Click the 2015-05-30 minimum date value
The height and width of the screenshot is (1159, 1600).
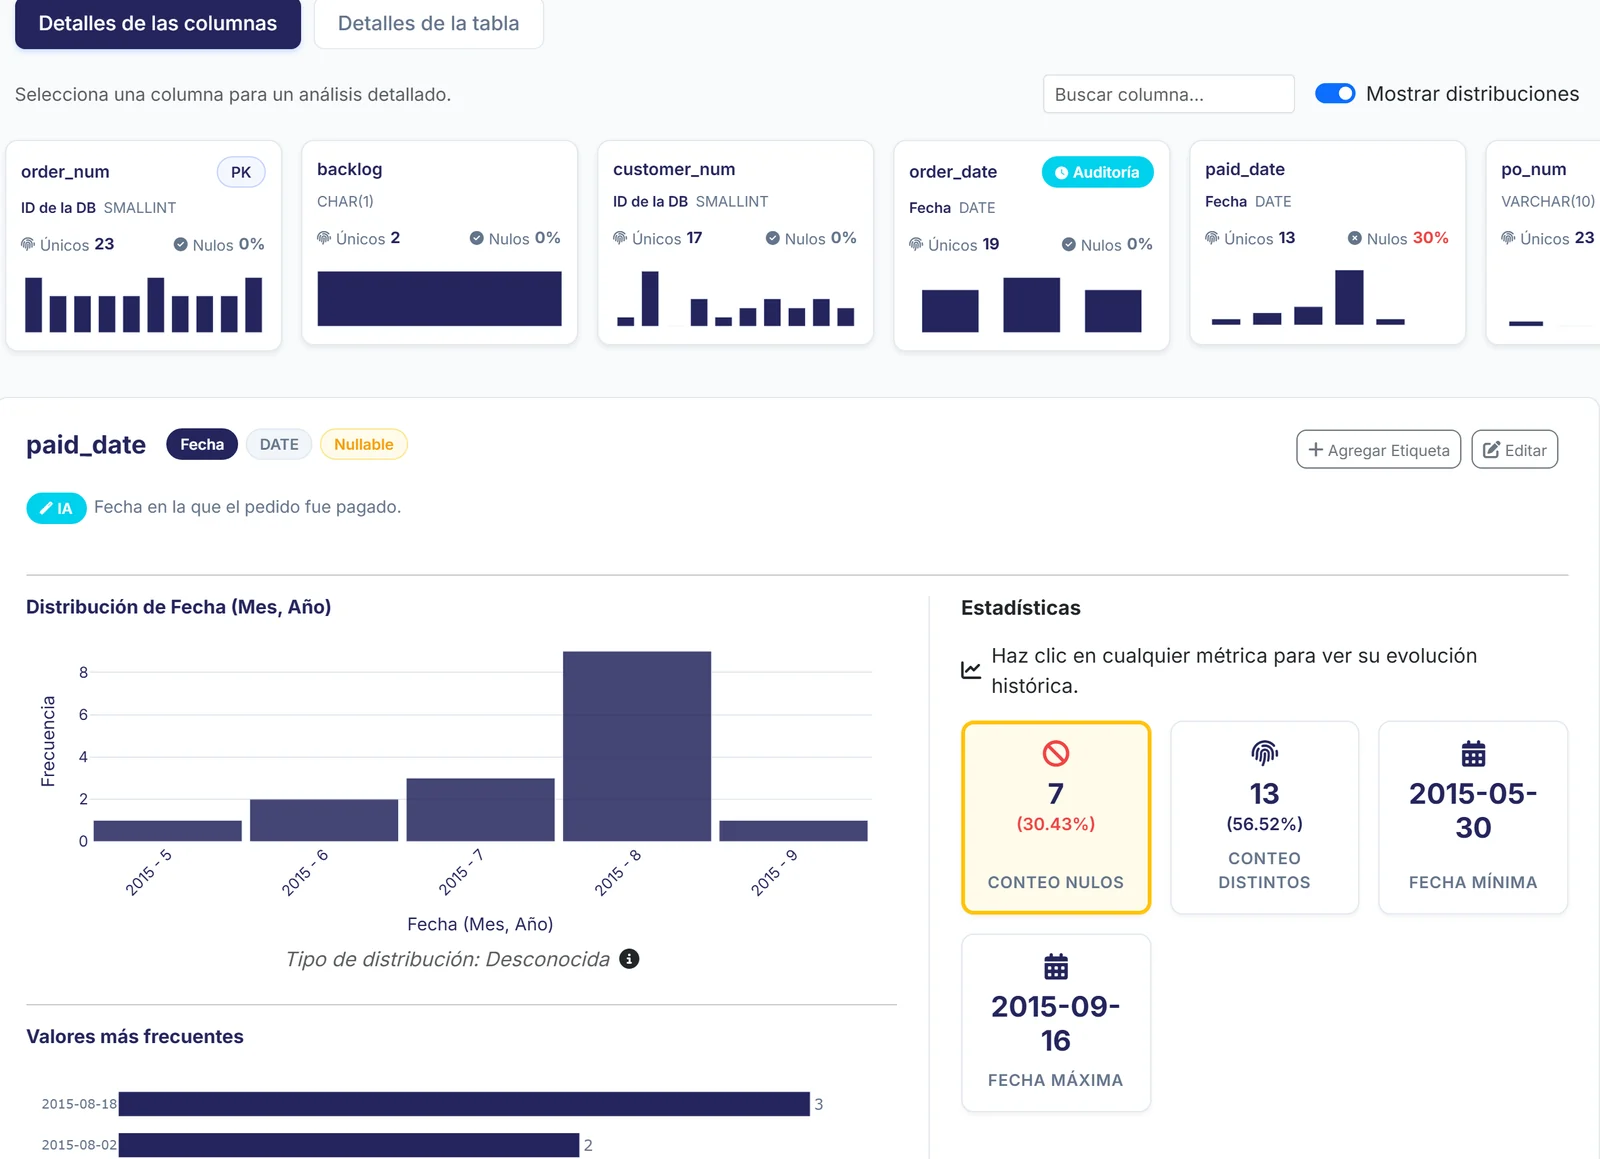[x=1473, y=811]
